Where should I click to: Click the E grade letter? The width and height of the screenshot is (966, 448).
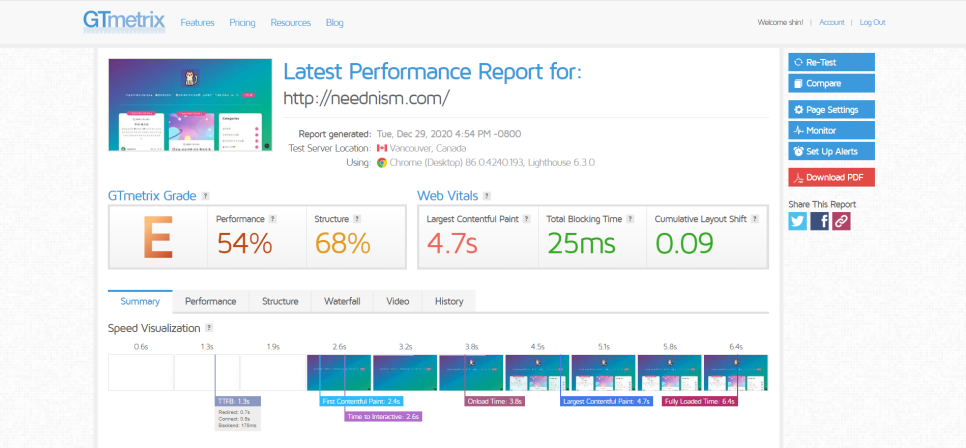pos(158,237)
